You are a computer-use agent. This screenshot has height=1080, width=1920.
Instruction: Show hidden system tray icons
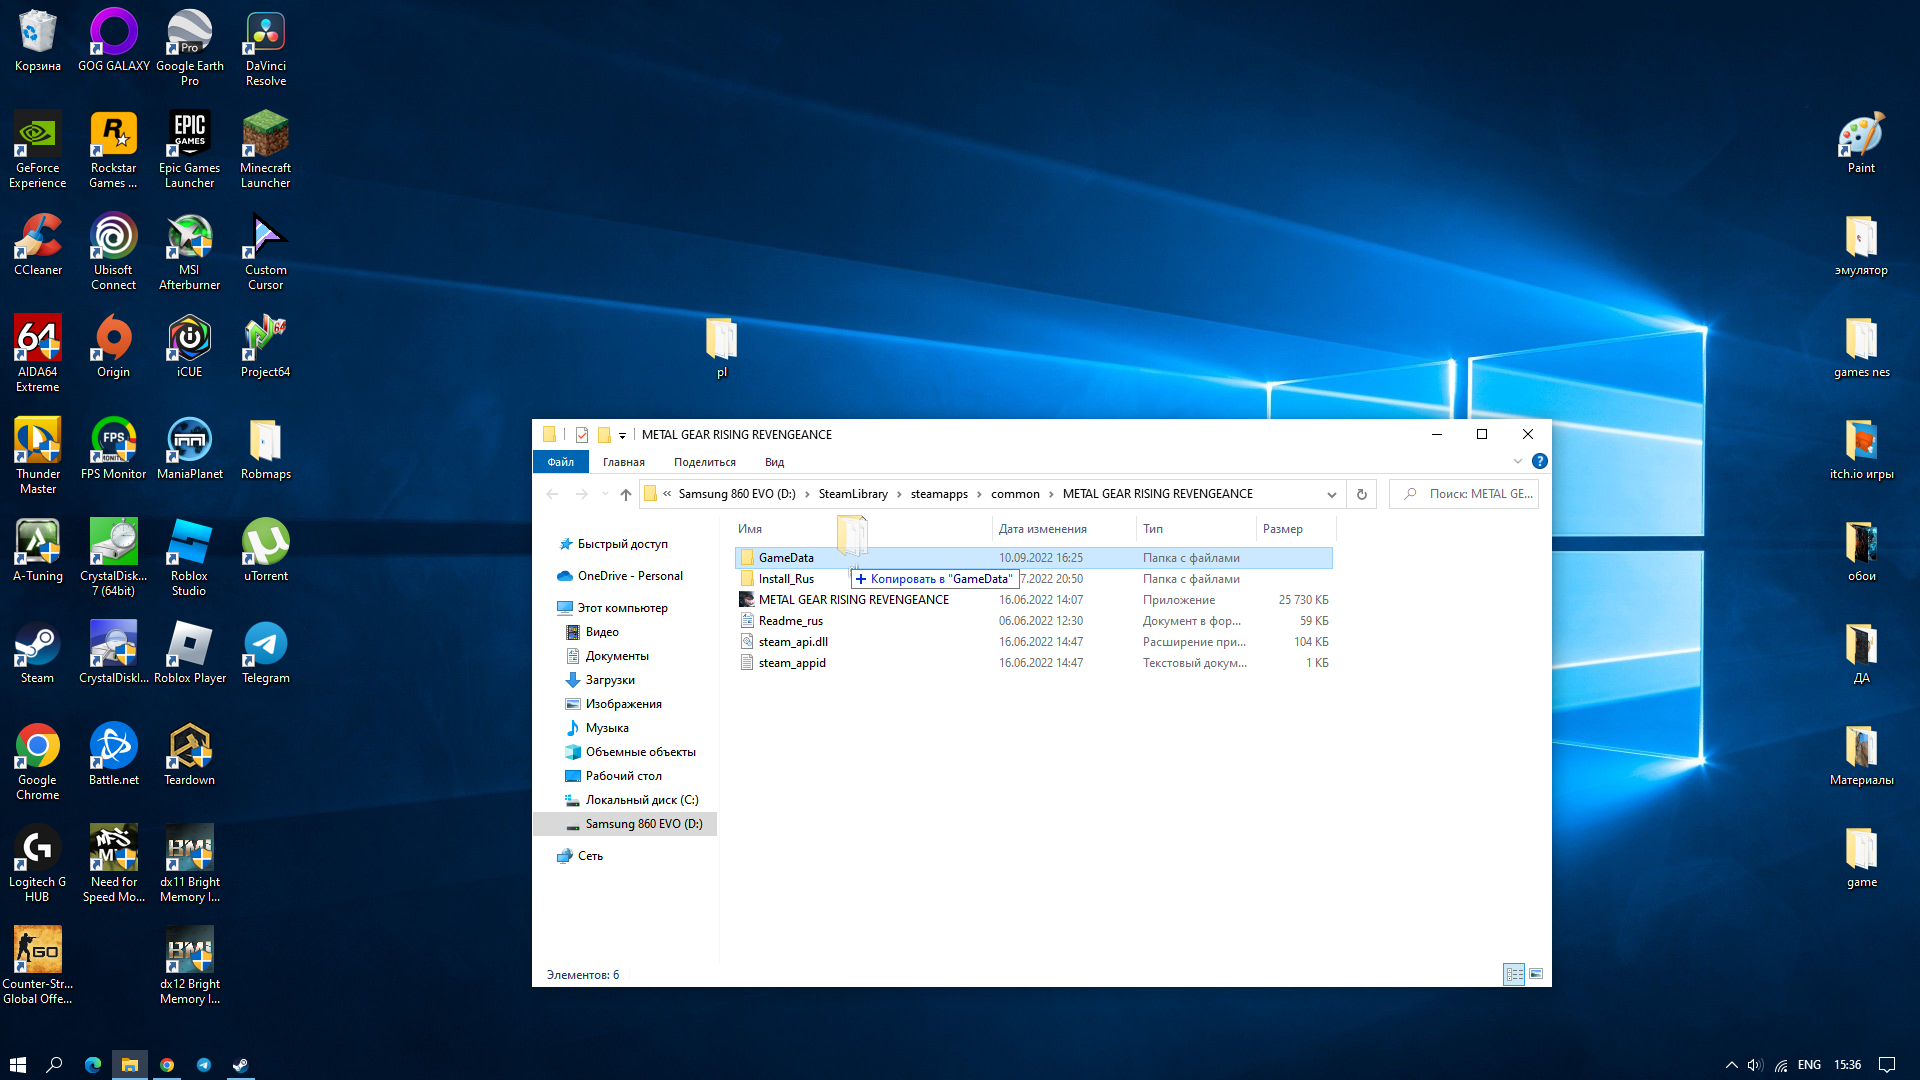click(x=1731, y=1065)
